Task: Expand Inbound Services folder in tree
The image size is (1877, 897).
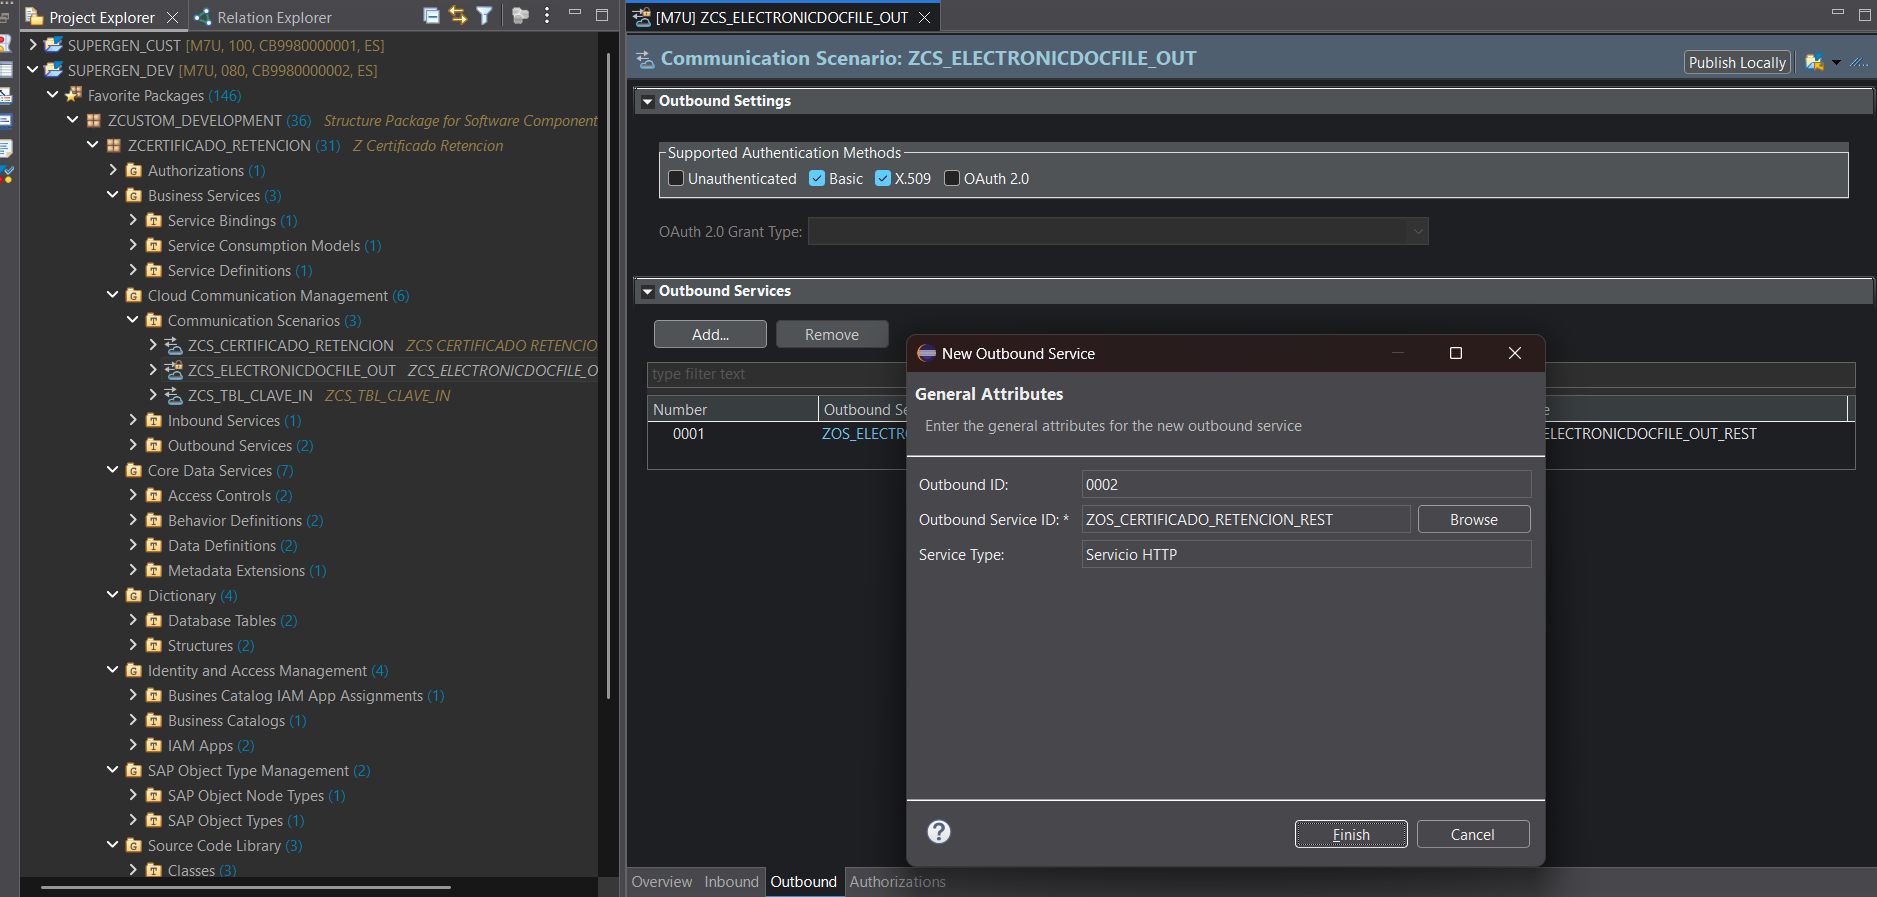Action: click(x=133, y=420)
